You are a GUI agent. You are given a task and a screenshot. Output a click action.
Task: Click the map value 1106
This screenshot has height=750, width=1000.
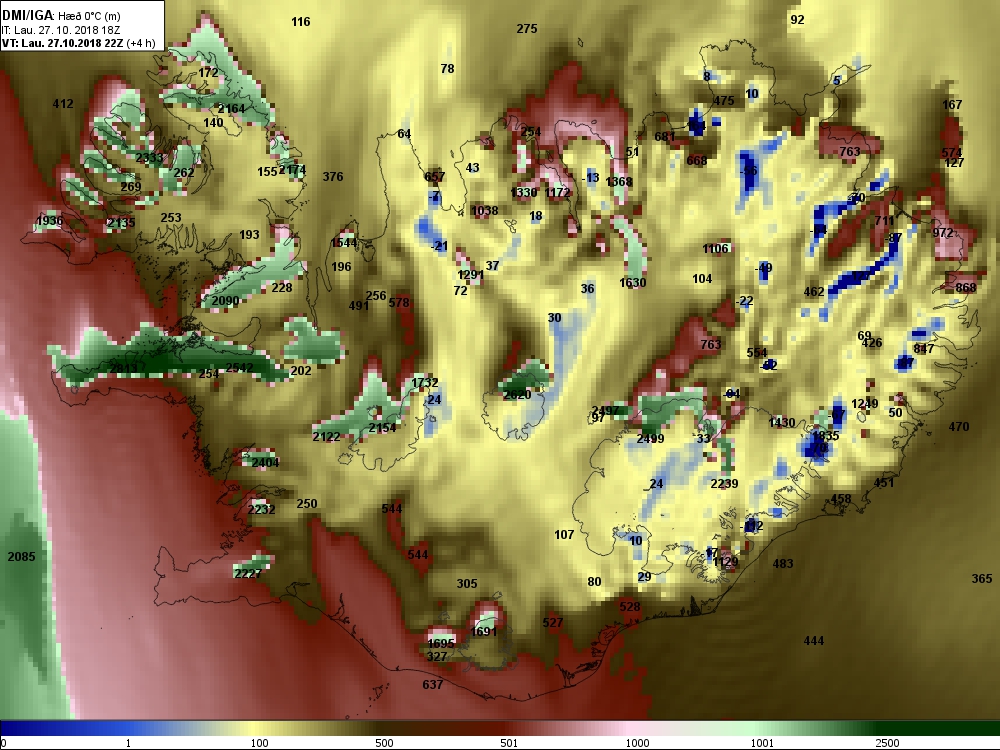click(x=715, y=249)
